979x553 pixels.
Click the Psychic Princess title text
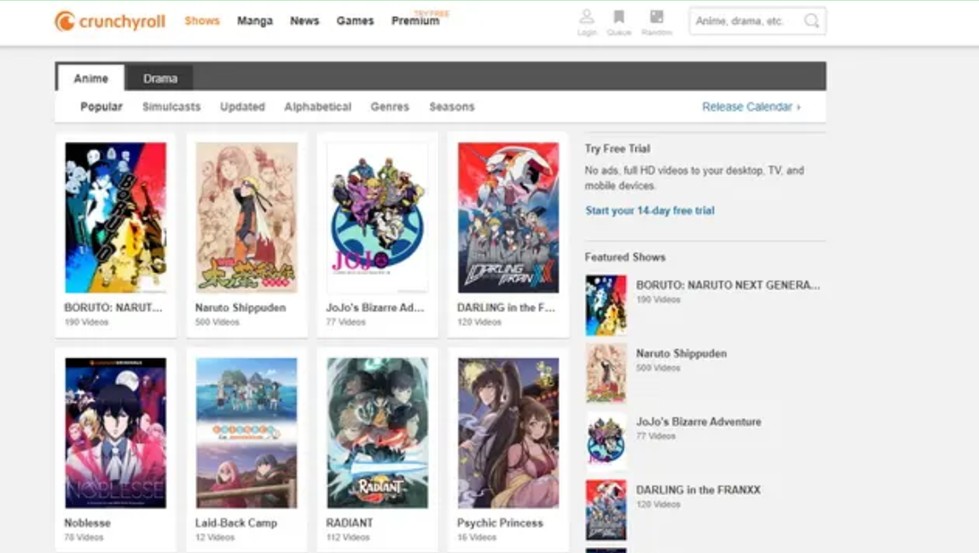point(500,523)
